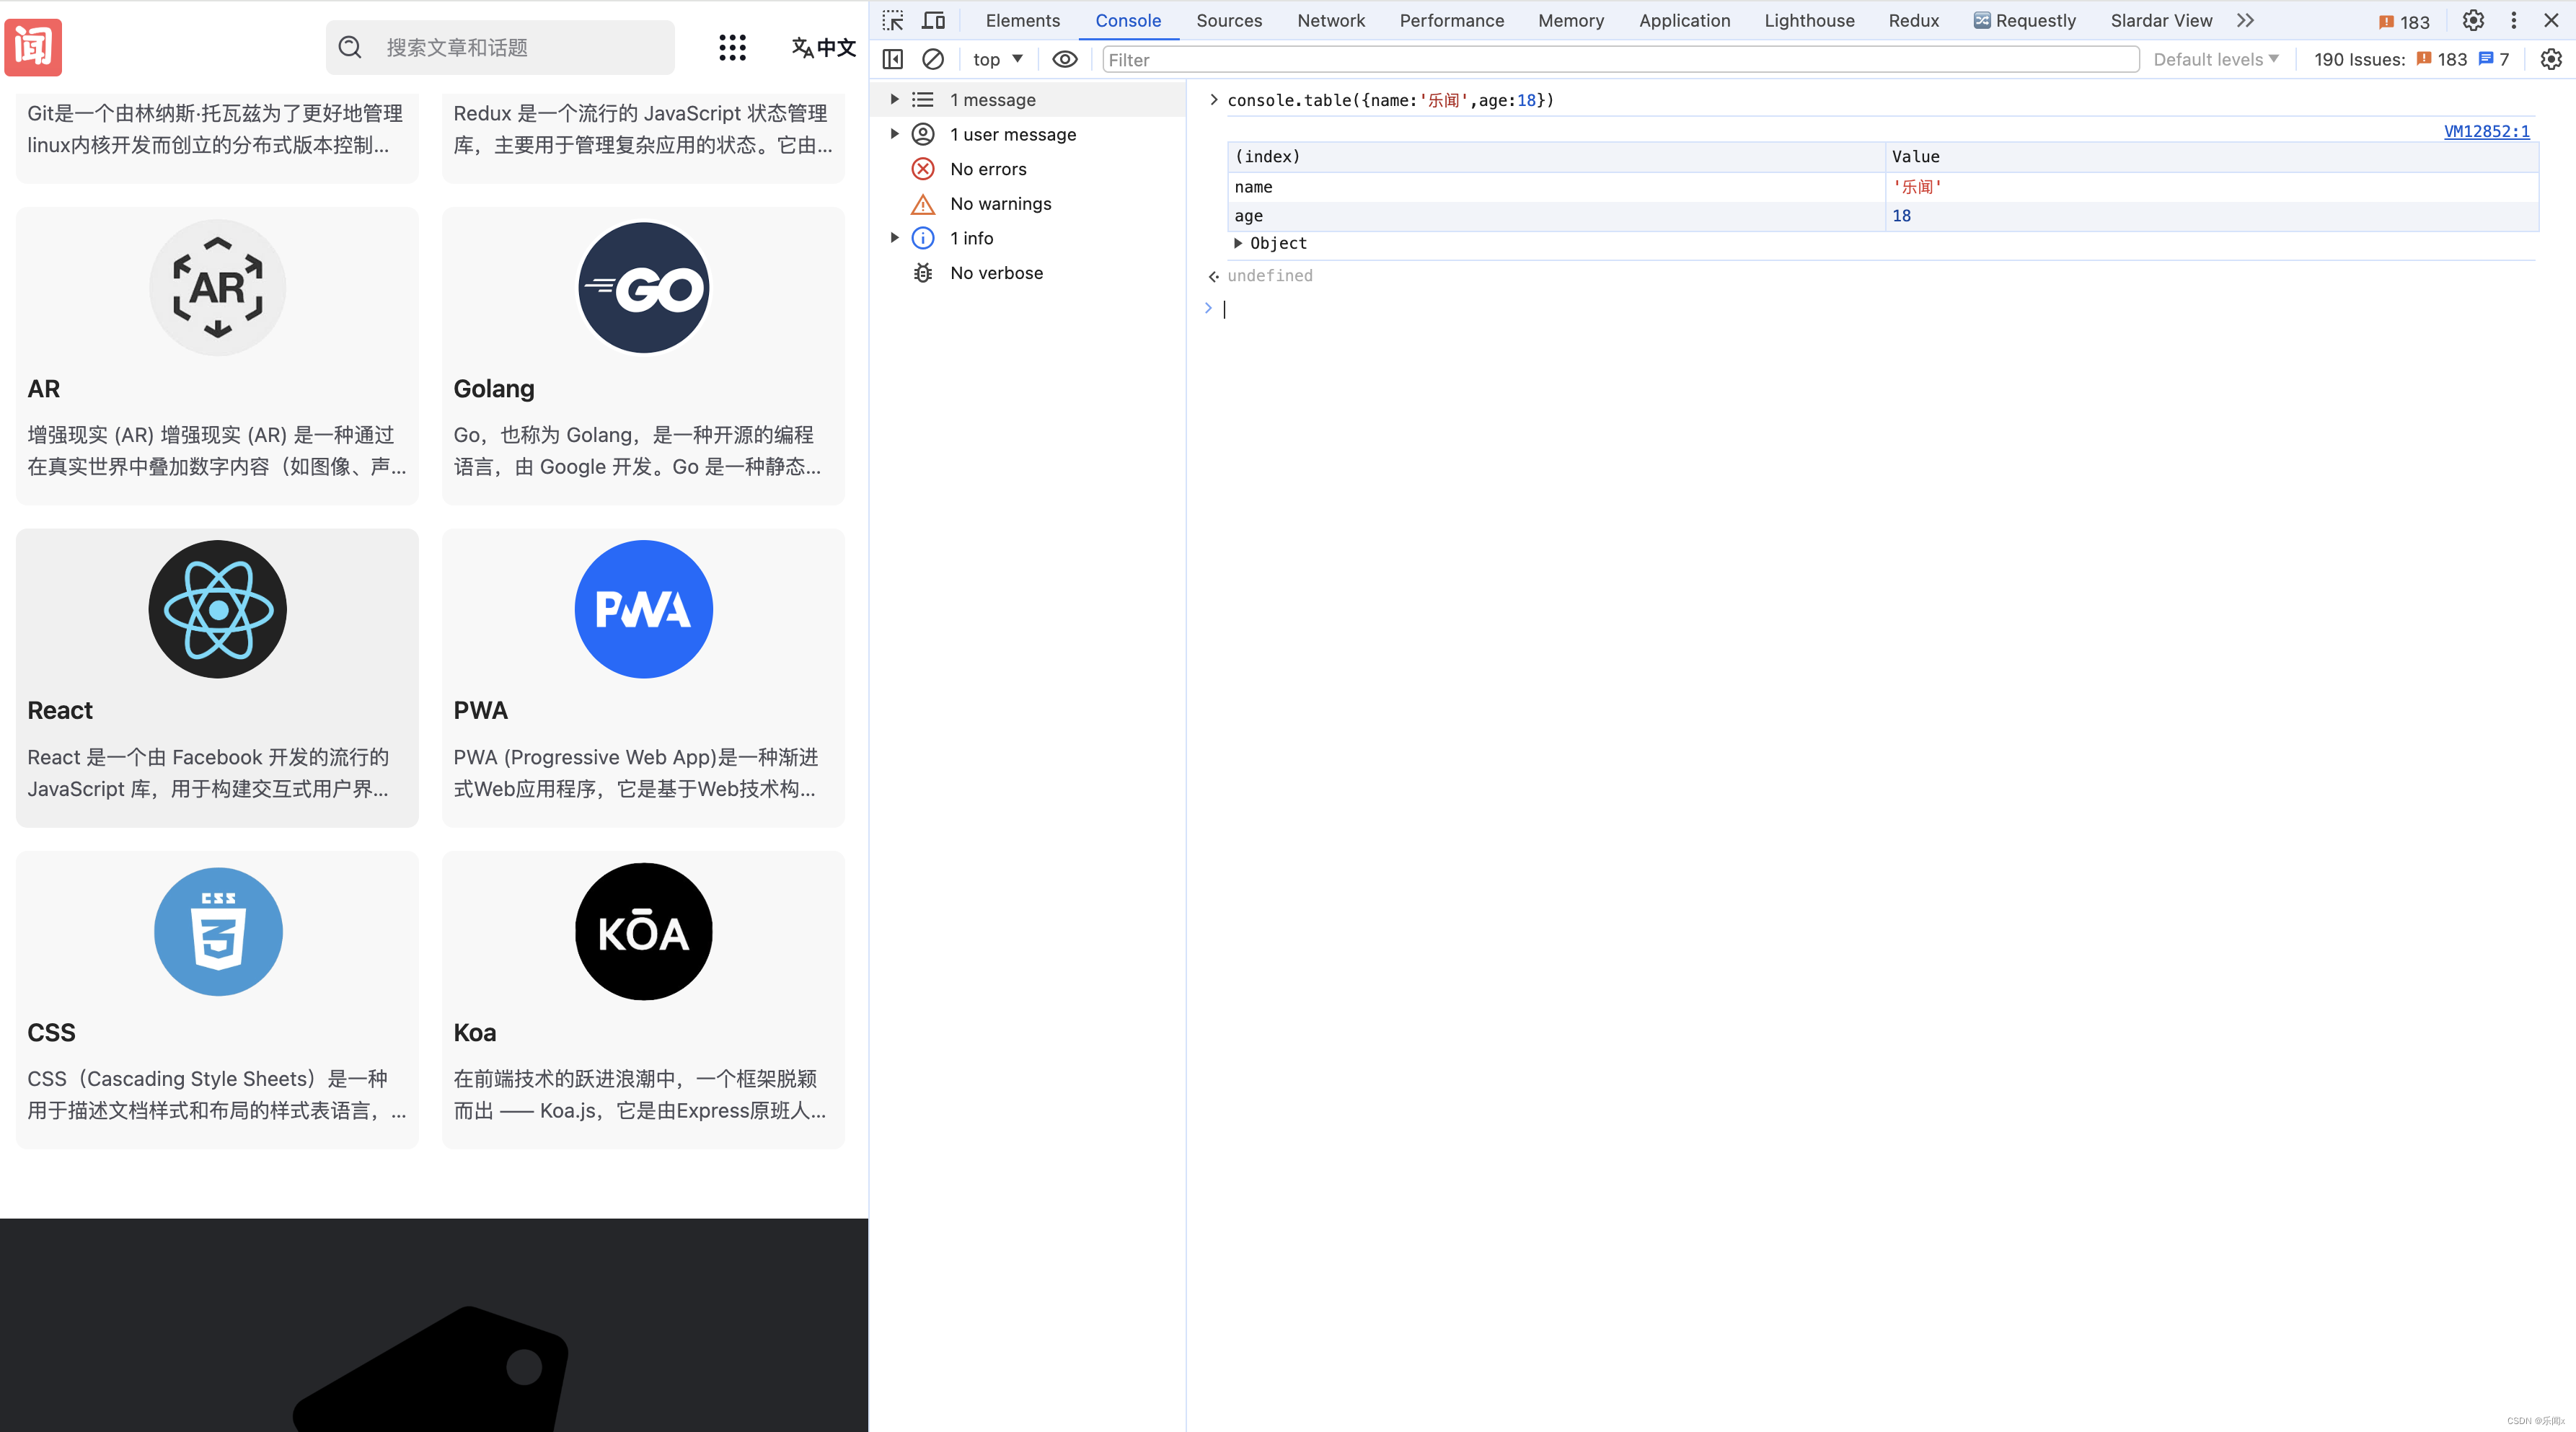Expand the 1 info group

pos(894,237)
